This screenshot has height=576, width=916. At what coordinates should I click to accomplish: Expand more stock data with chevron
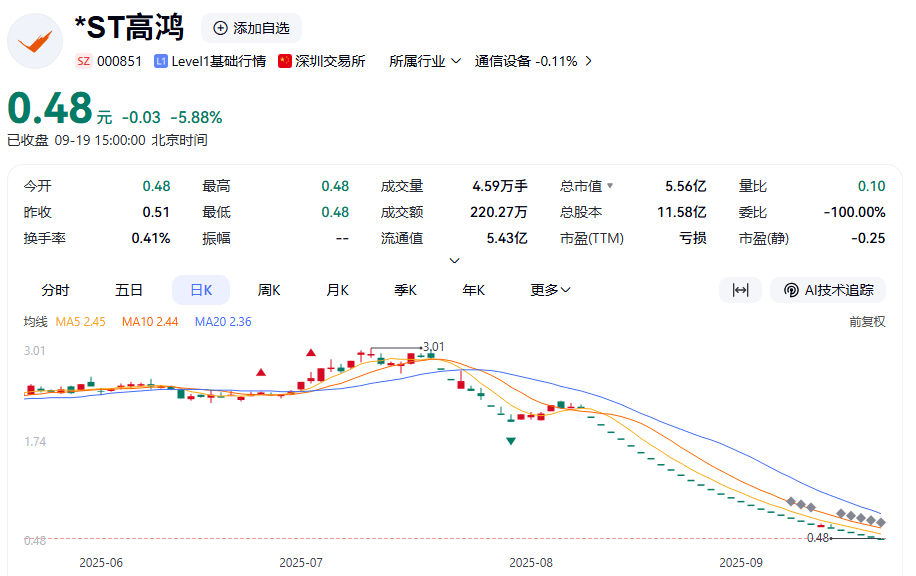pyautogui.click(x=454, y=261)
